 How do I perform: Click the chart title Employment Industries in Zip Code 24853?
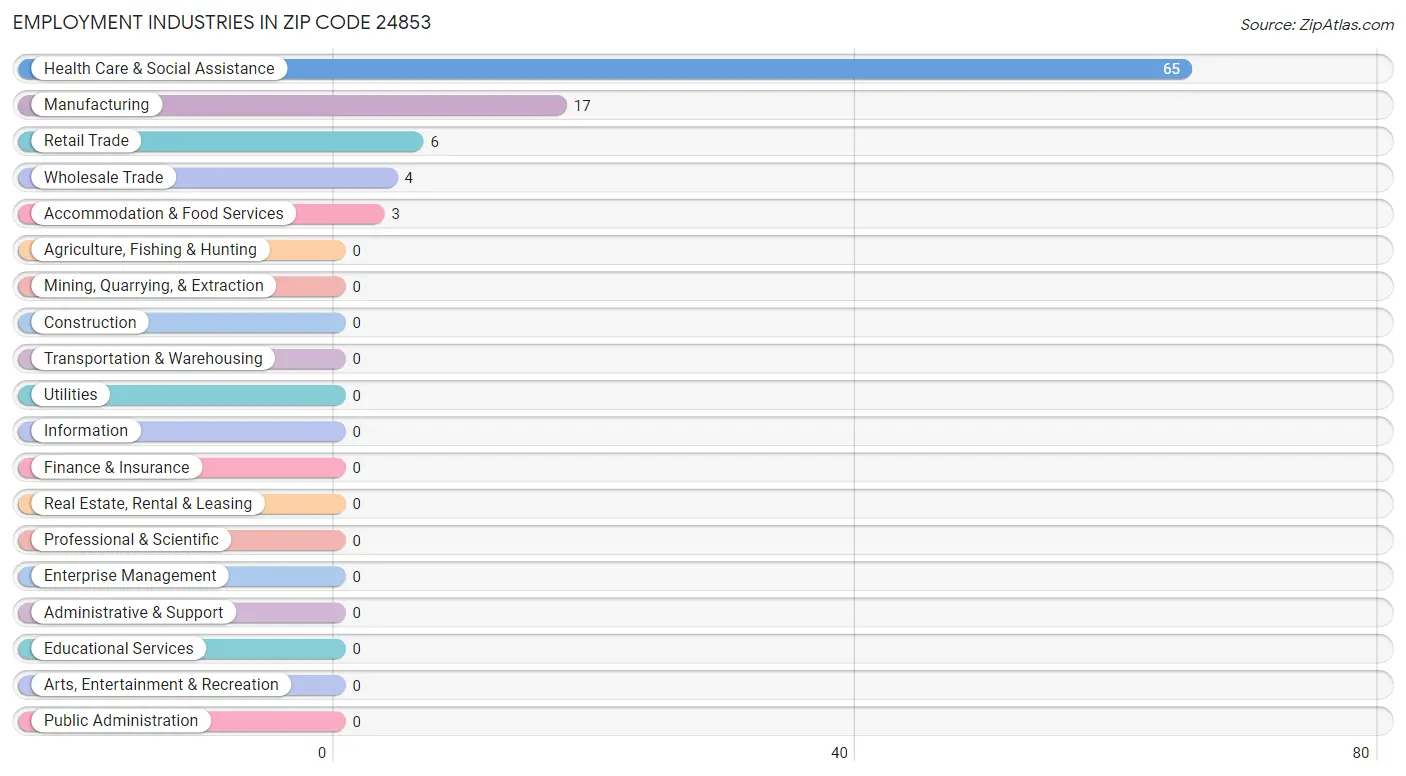[222, 22]
